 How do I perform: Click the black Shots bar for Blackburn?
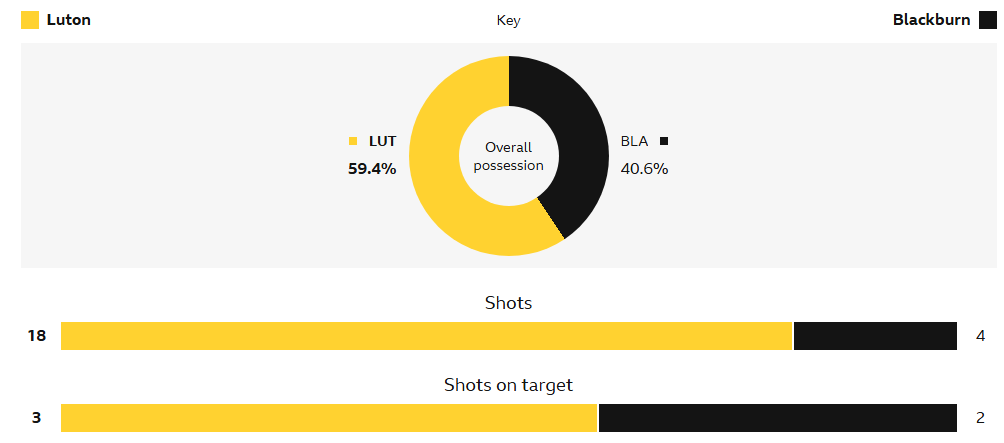875,336
